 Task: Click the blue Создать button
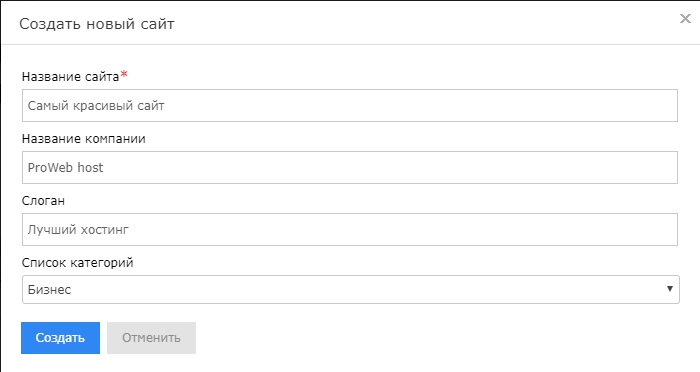click(x=60, y=338)
